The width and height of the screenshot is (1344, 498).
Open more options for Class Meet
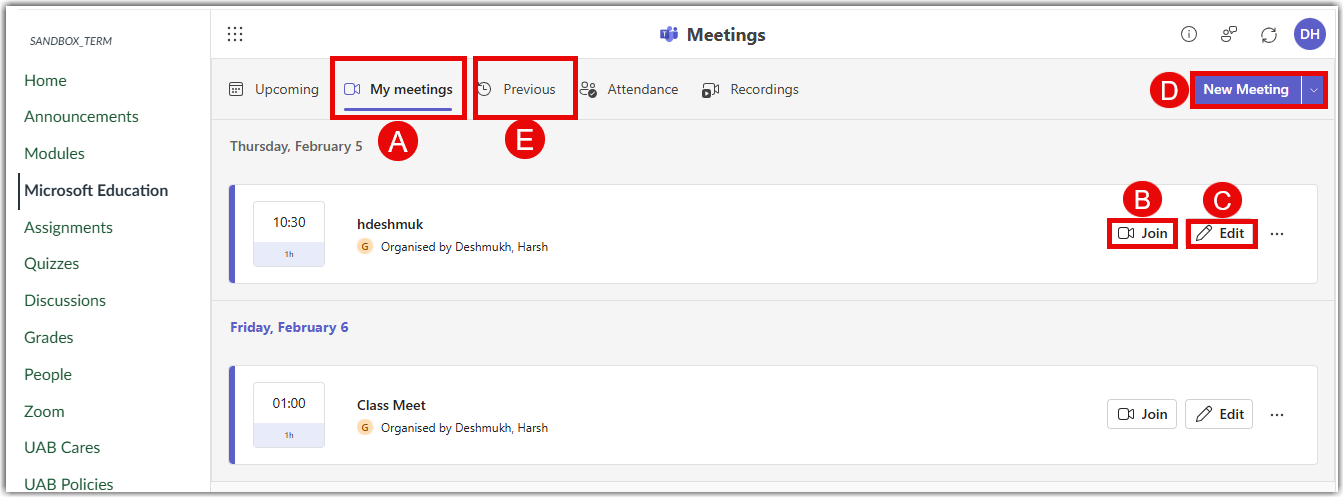1277,415
